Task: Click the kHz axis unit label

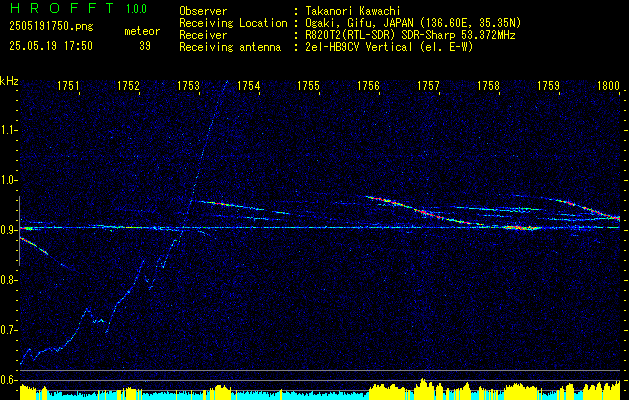Action: (9, 81)
